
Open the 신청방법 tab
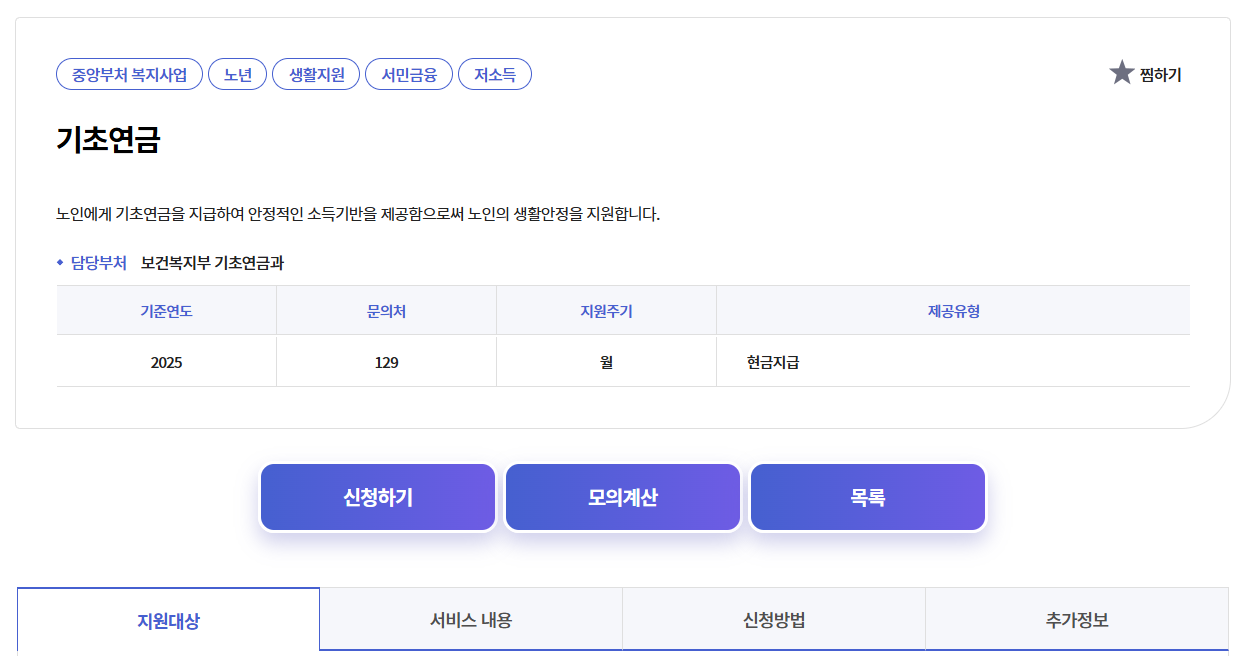click(773, 619)
